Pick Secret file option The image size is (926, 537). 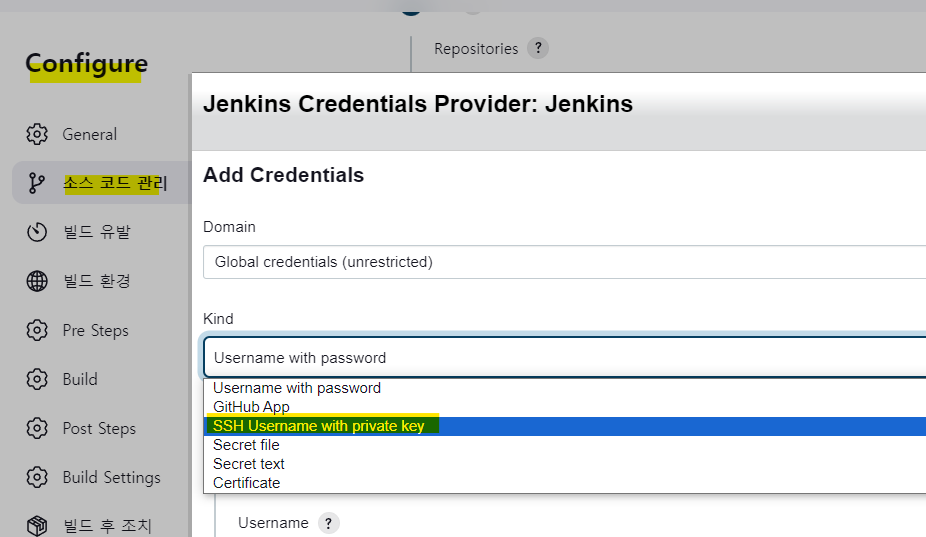pos(565,445)
